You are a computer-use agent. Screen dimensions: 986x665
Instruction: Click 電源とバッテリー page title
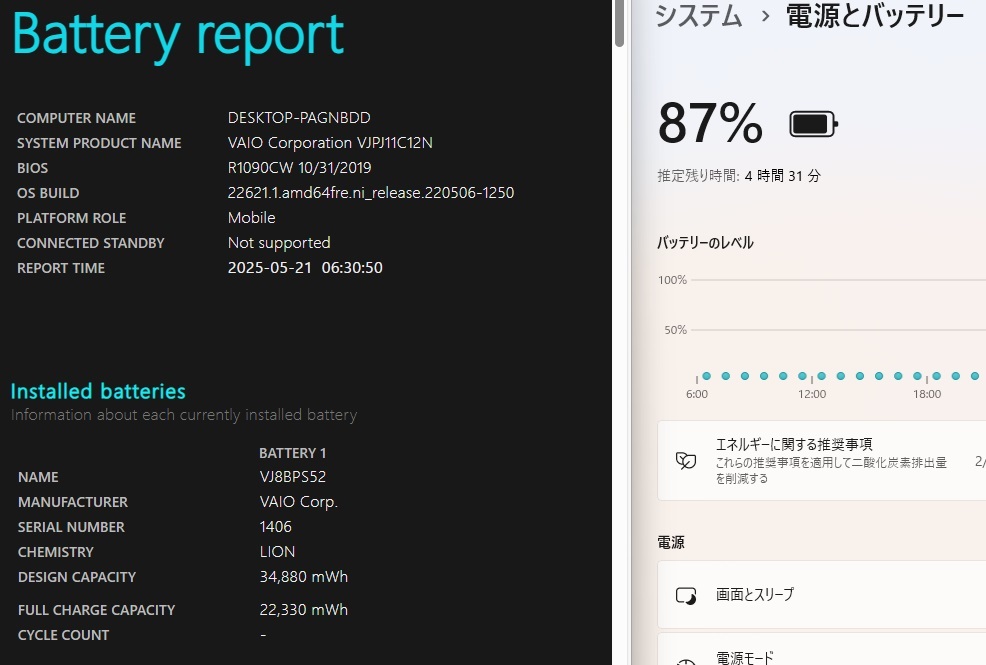click(x=875, y=16)
